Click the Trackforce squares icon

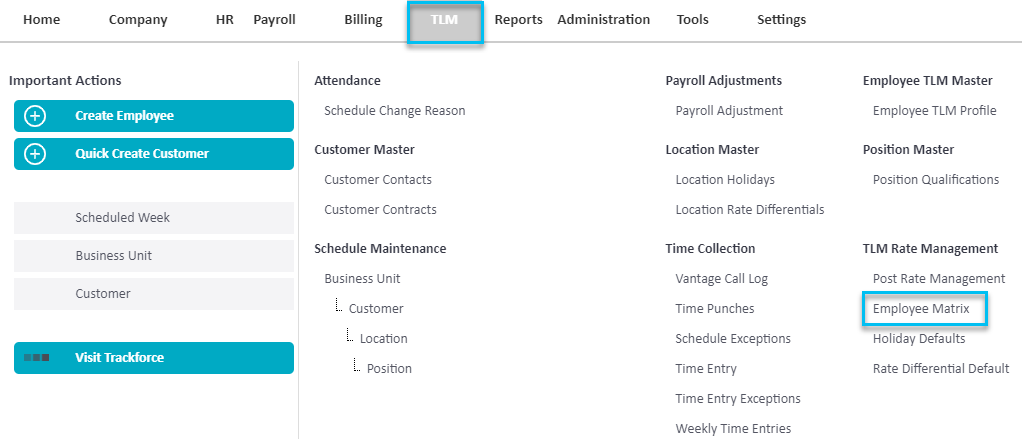[x=36, y=358]
